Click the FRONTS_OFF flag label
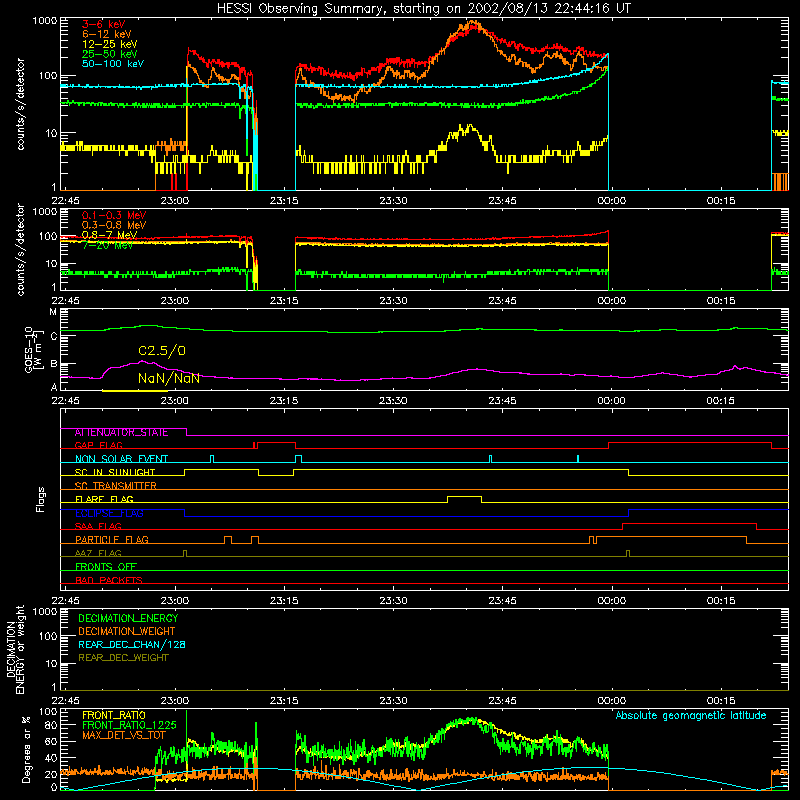Image resolution: width=800 pixels, height=800 pixels. (106, 567)
